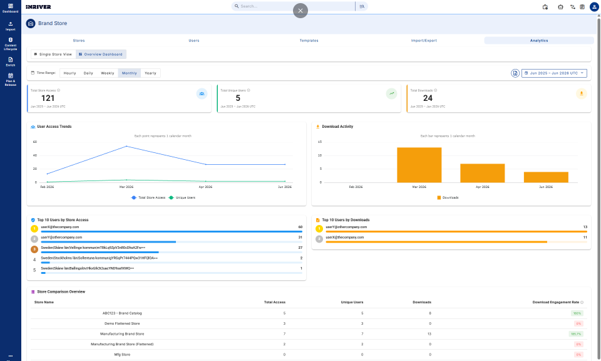601x361 pixels.
Task: Click the magnifier icon in search bar
Action: click(236, 6)
